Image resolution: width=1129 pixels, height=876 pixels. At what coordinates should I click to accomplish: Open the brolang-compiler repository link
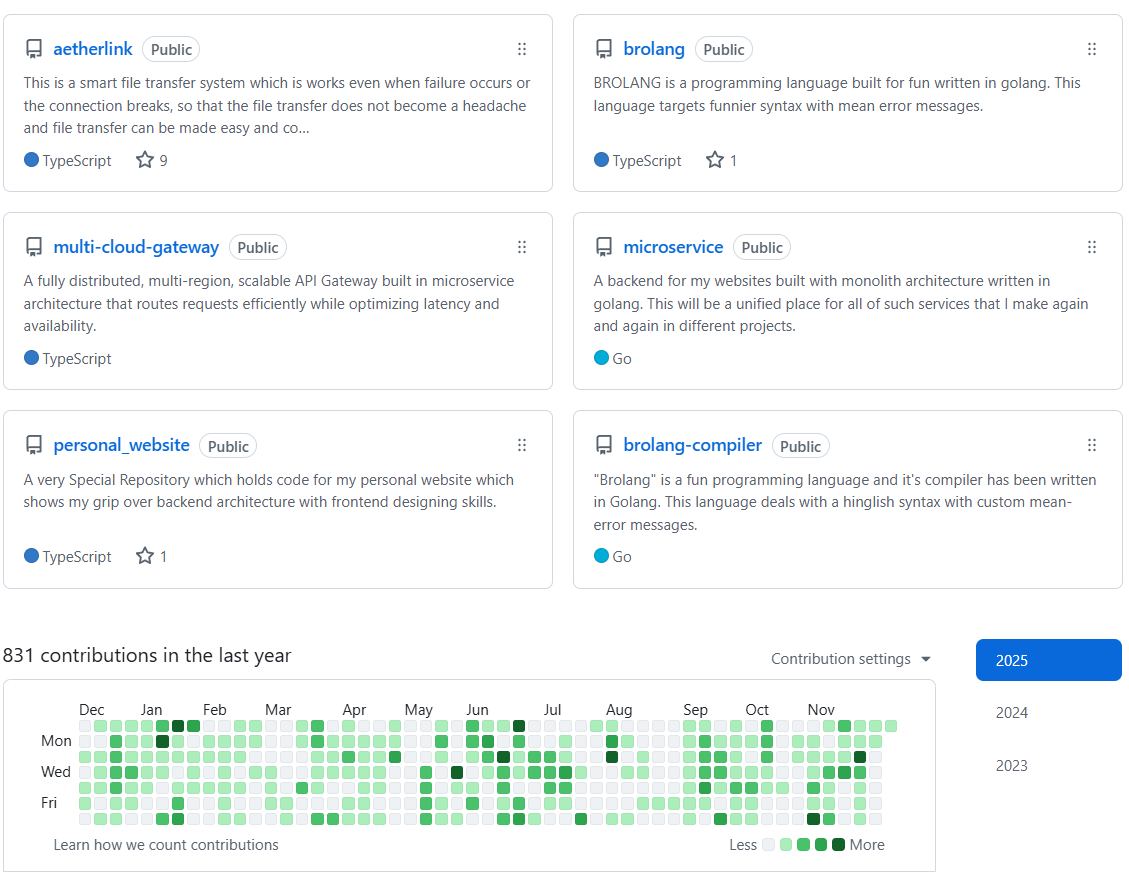pos(692,445)
